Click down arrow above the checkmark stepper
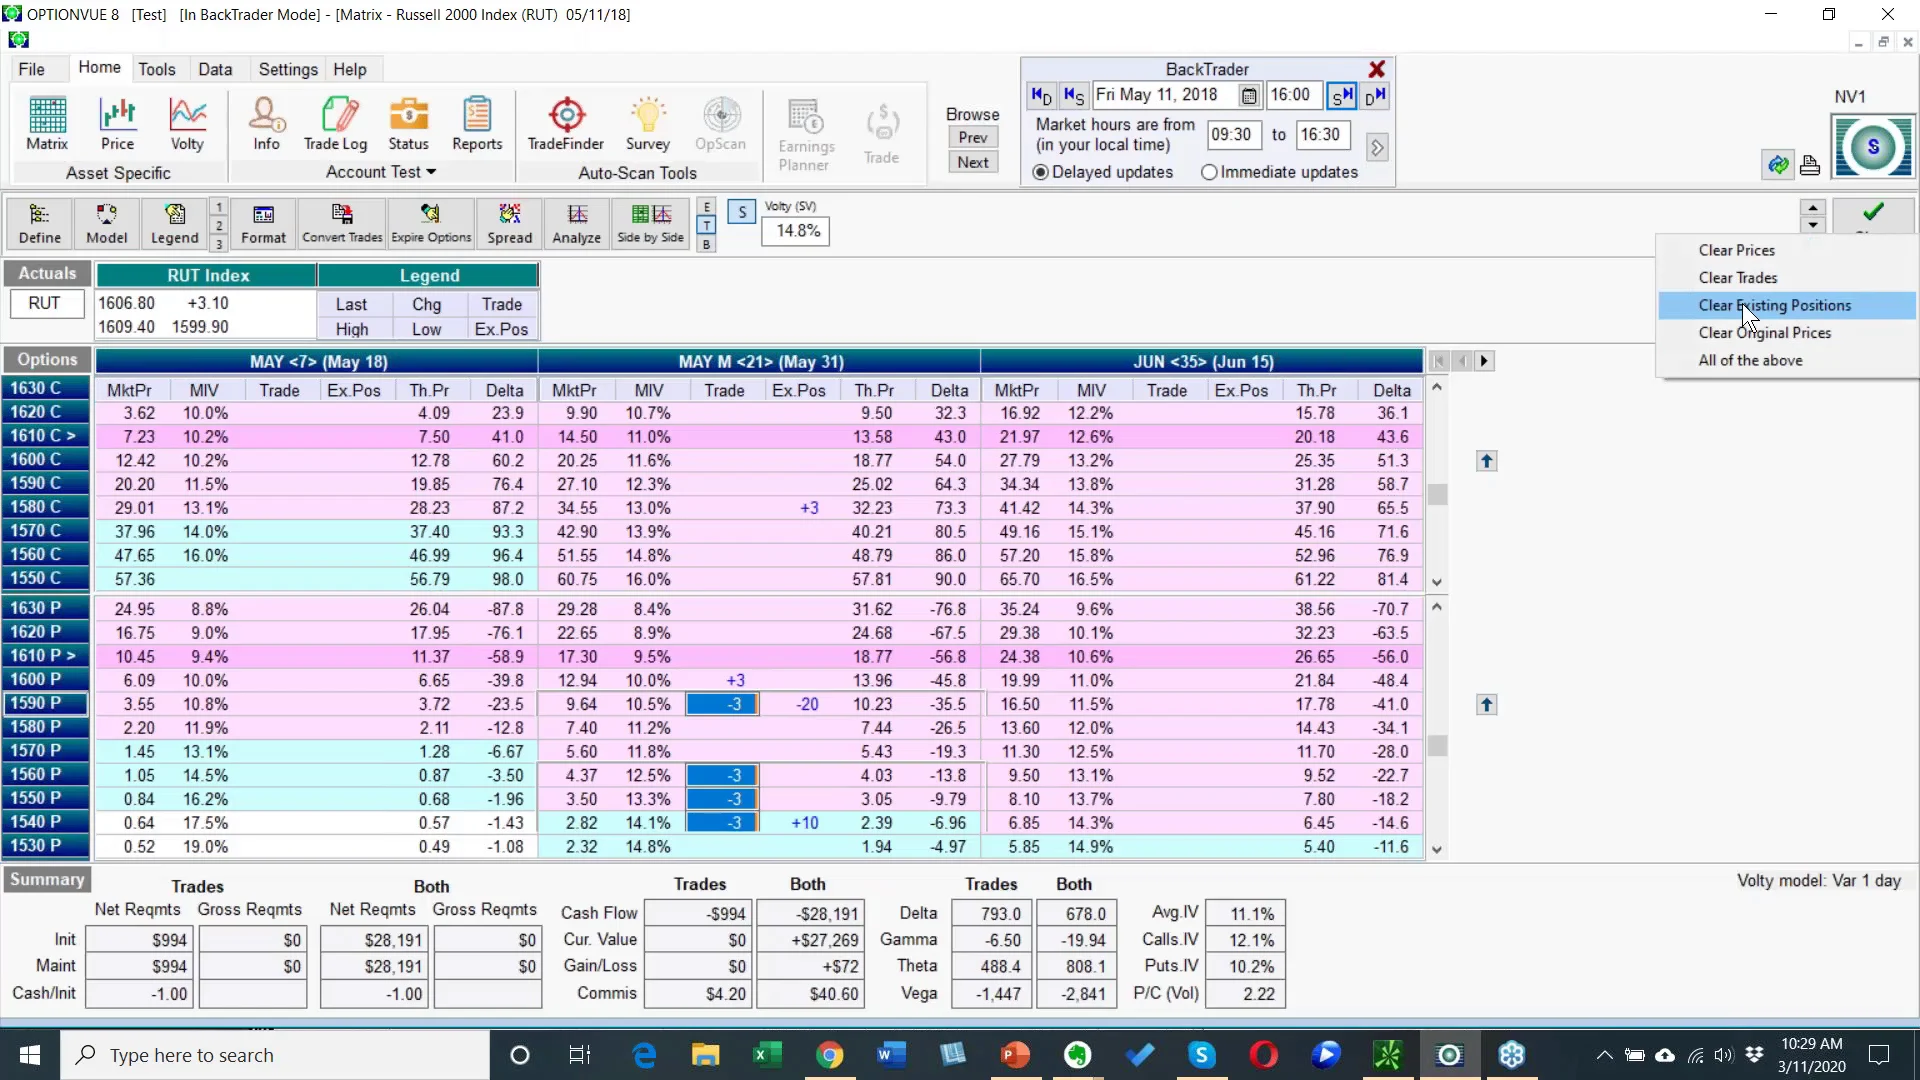Screen dimensions: 1920x1080 click(1813, 225)
